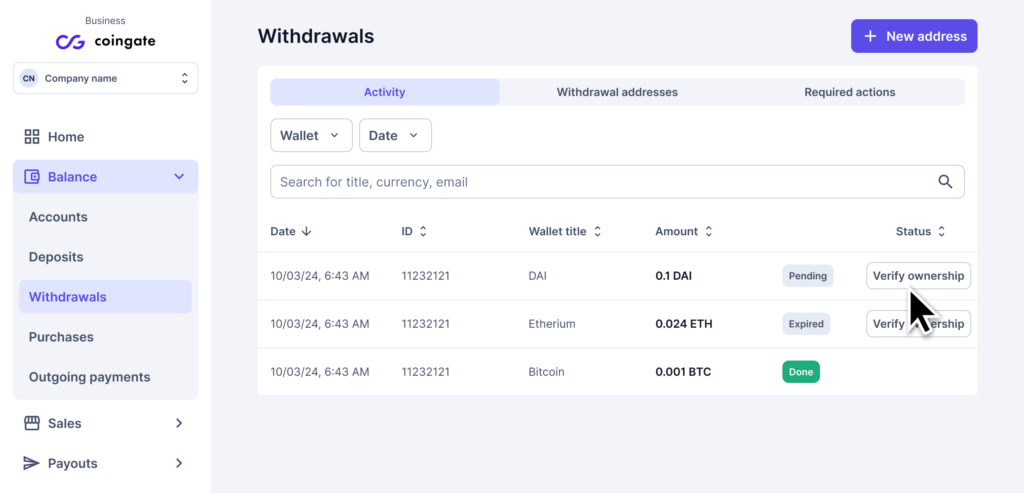Click the New address button
Screen dimensions: 1024x493
point(914,36)
